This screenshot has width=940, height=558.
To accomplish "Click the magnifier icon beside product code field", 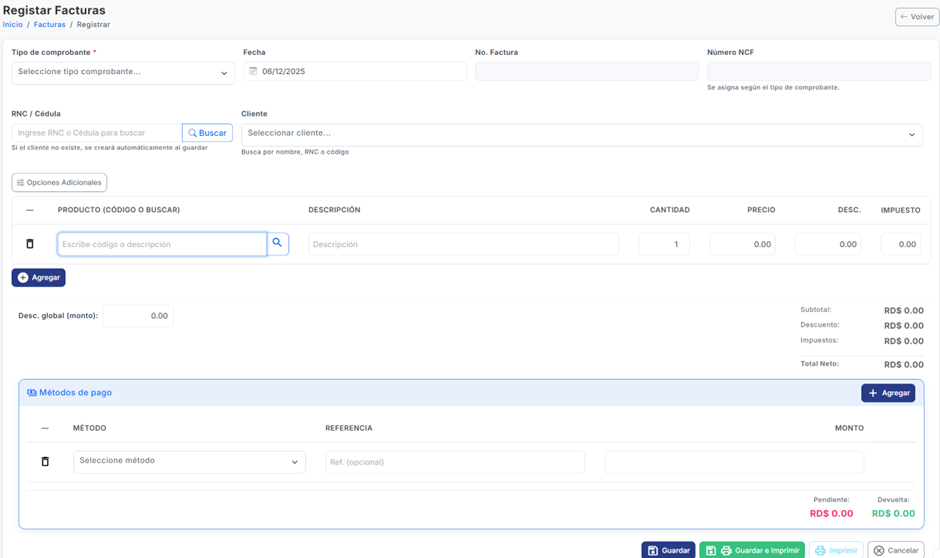I will (278, 243).
